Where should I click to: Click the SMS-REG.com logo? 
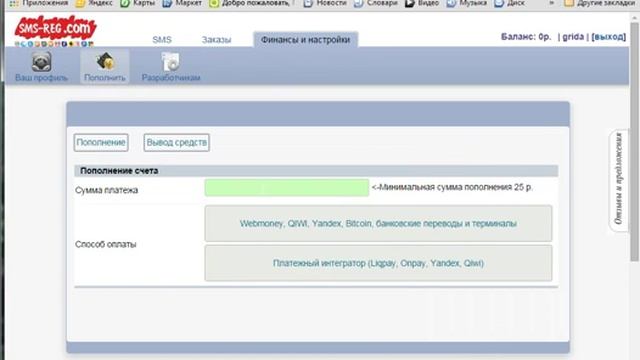(55, 31)
